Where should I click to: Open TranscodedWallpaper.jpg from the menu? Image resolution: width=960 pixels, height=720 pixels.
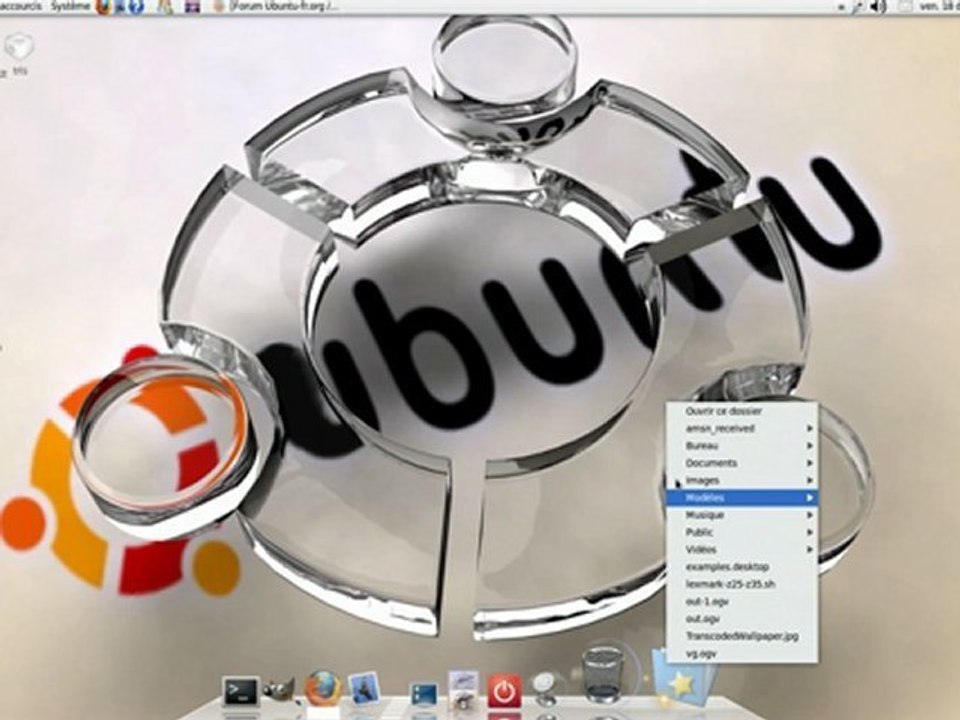(742, 636)
